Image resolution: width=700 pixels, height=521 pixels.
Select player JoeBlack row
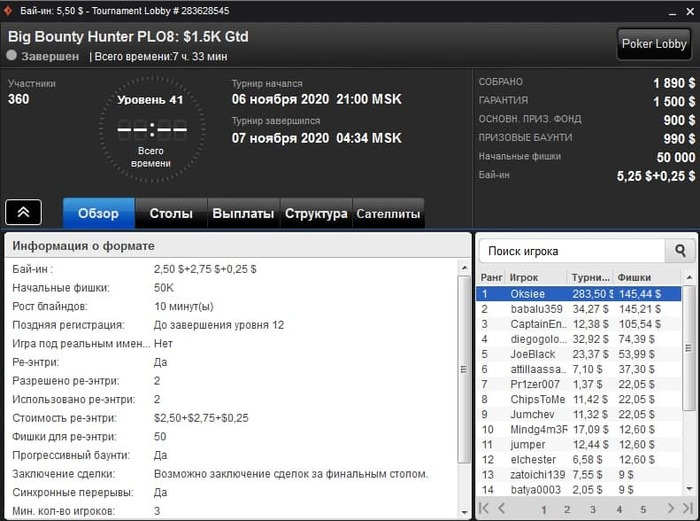(x=579, y=354)
